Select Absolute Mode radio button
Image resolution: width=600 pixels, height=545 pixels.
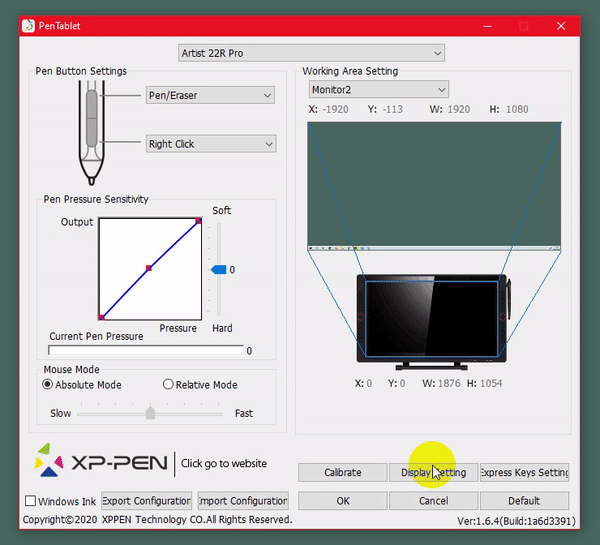(47, 384)
